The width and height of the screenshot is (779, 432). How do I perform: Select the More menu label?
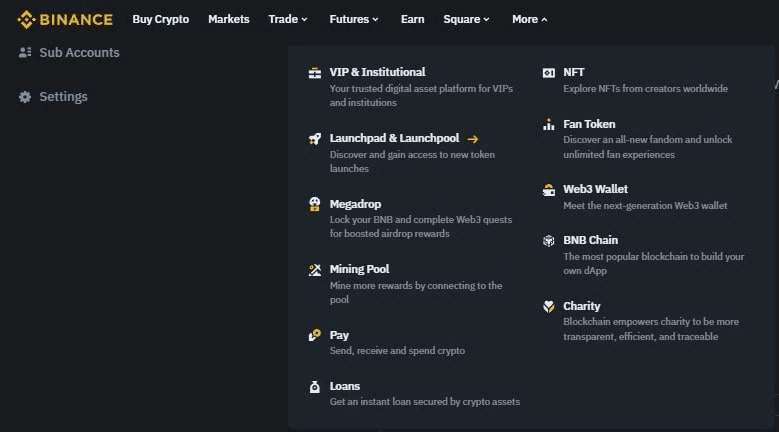[525, 19]
